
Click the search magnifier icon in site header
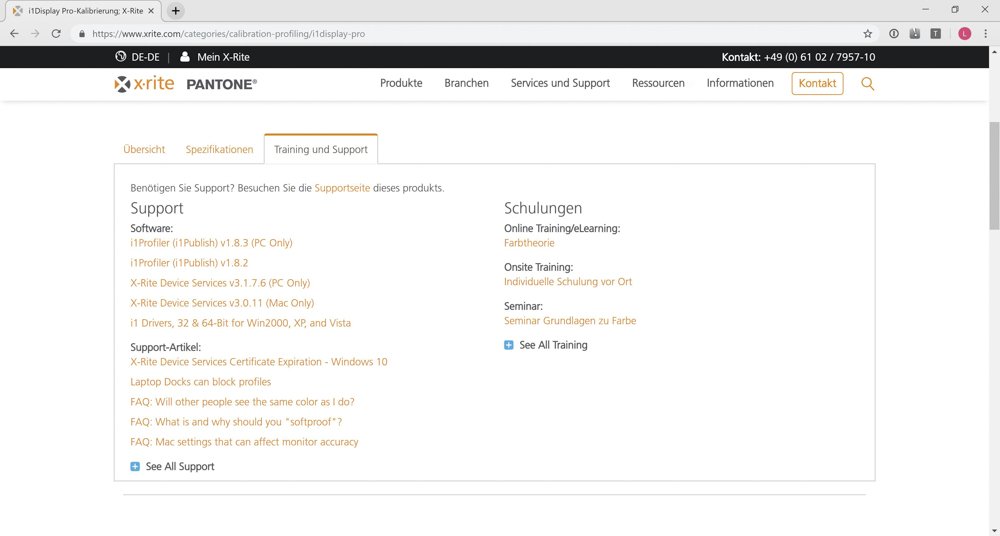click(867, 84)
